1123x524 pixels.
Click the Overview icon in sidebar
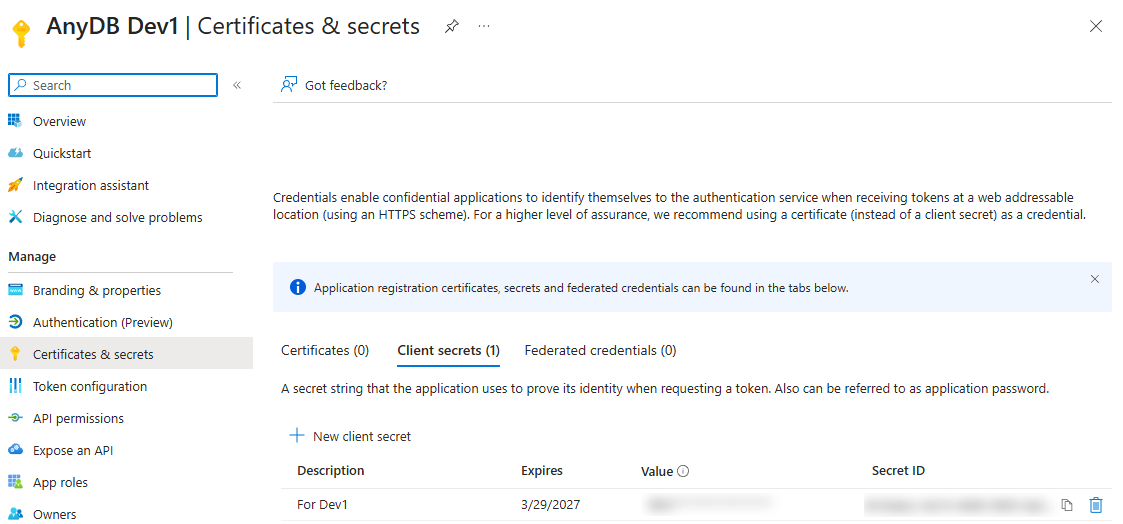click(16, 121)
